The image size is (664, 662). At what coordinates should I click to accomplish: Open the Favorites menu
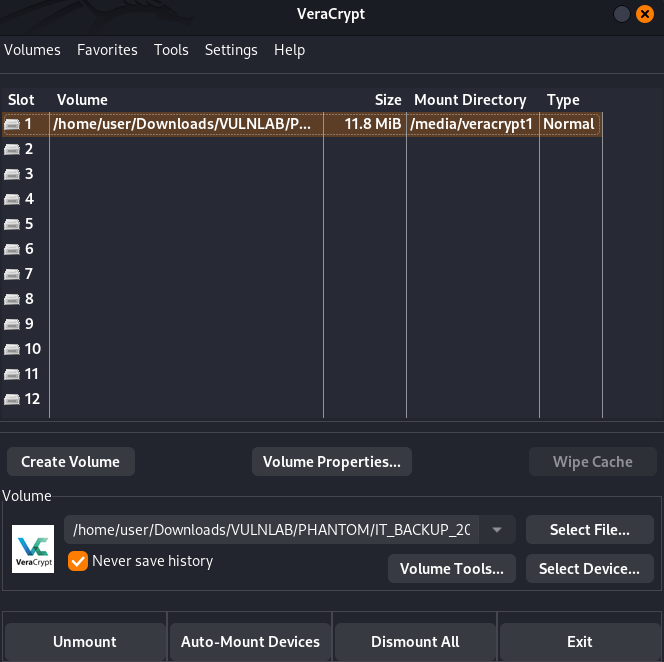click(x=107, y=50)
